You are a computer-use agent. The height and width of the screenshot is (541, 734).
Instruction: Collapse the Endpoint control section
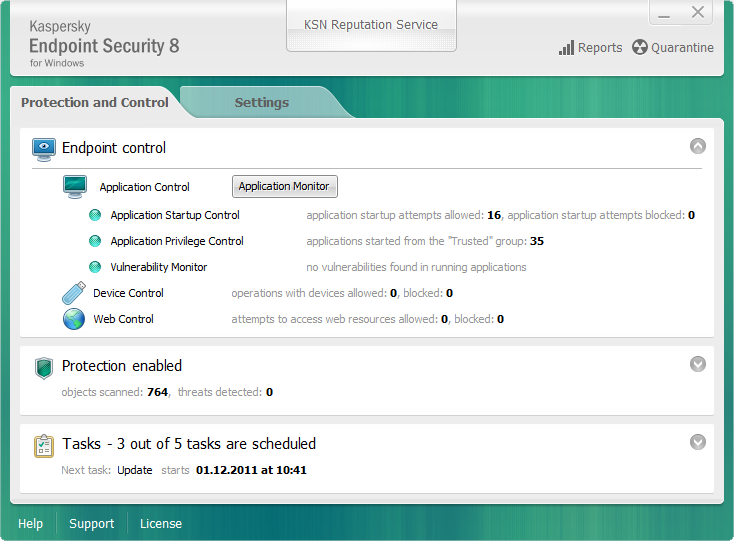click(698, 146)
